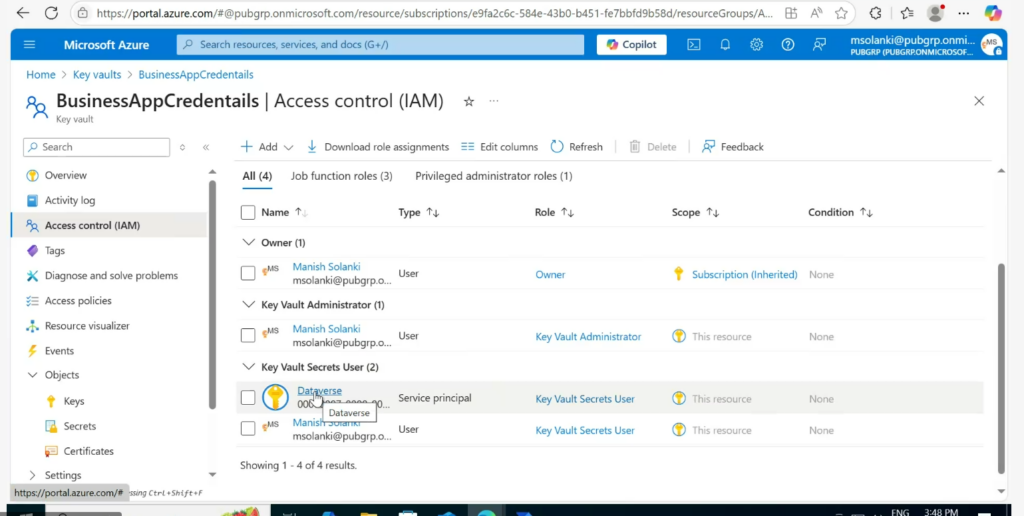1024x516 pixels.
Task: Check the last Key Vault Secrets User row
Action: [248, 428]
